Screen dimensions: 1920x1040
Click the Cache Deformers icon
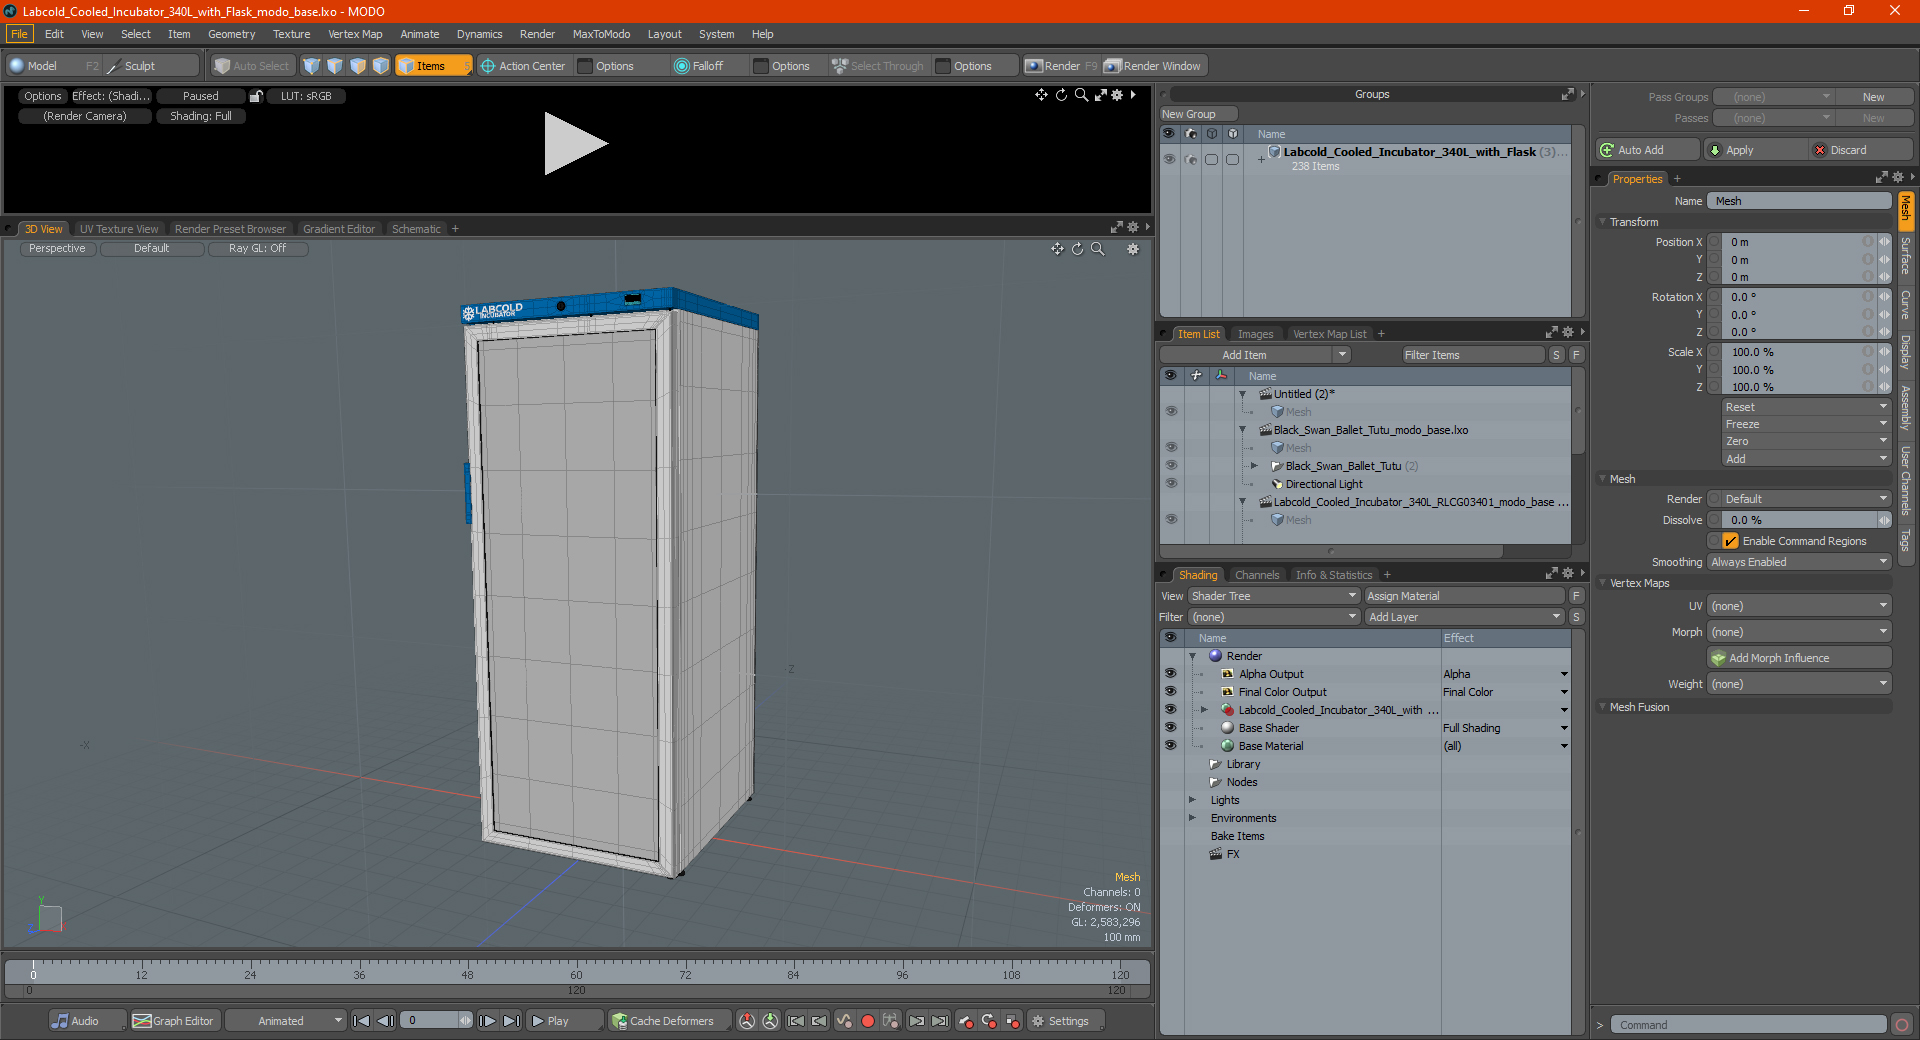pos(620,1021)
